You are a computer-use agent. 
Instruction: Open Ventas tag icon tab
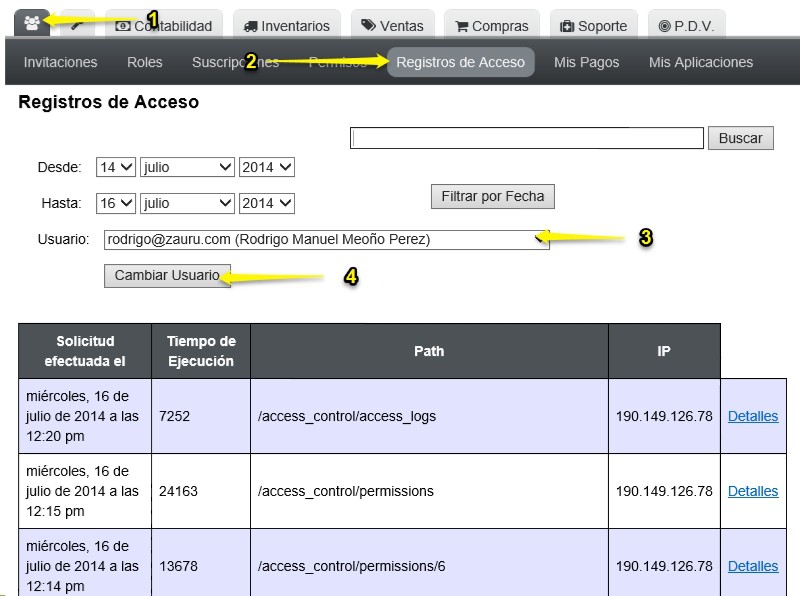pos(392,24)
